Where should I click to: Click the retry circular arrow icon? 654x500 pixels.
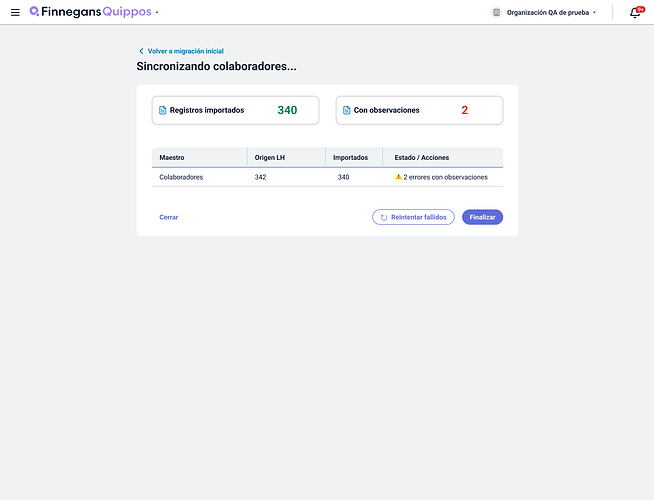point(384,217)
